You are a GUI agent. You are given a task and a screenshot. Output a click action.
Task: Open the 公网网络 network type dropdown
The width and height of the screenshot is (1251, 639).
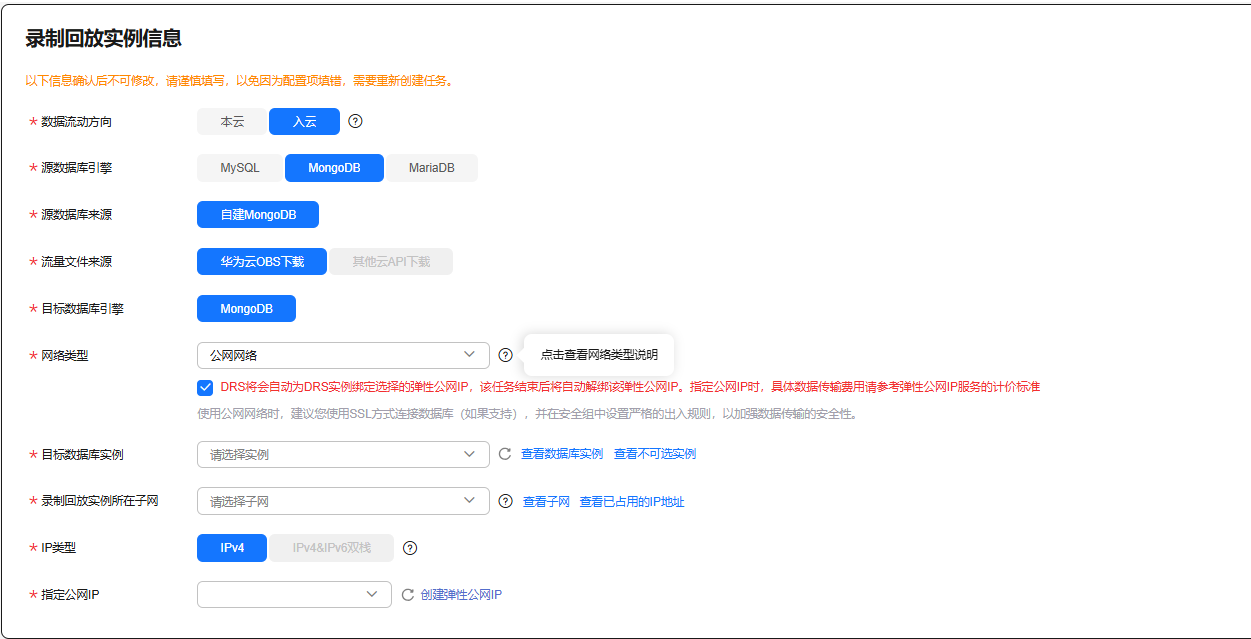tap(343, 355)
